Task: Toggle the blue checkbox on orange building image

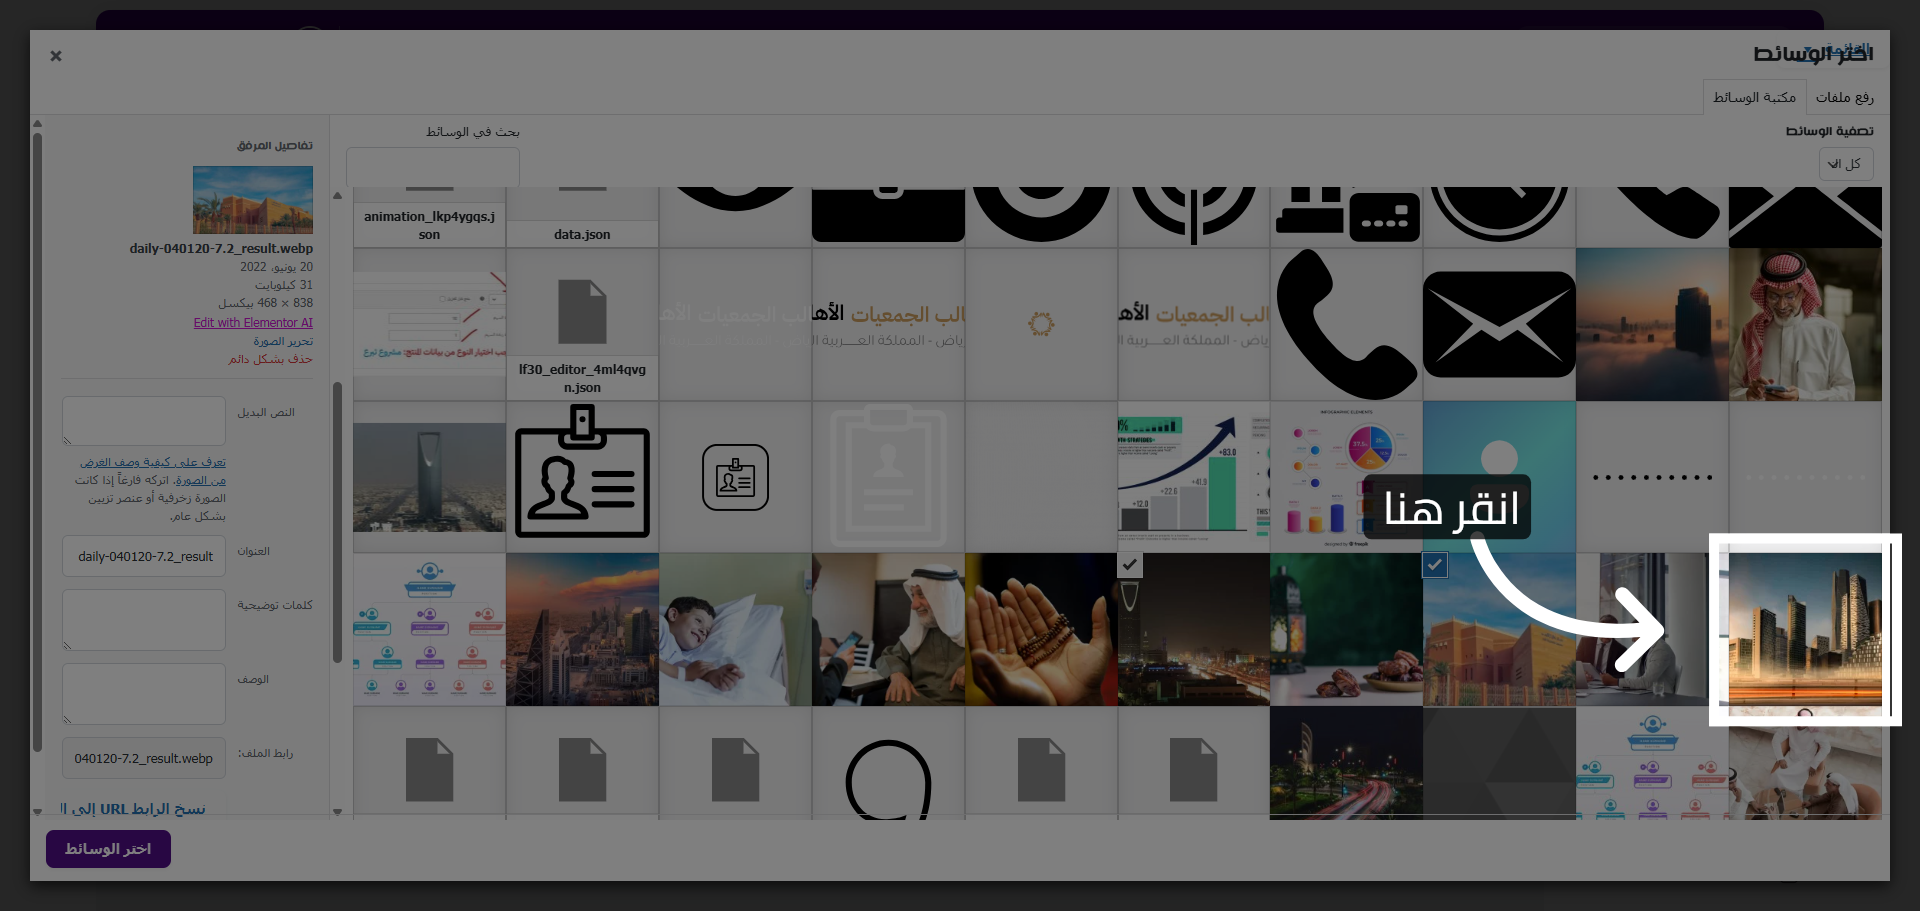Action: pyautogui.click(x=1434, y=565)
